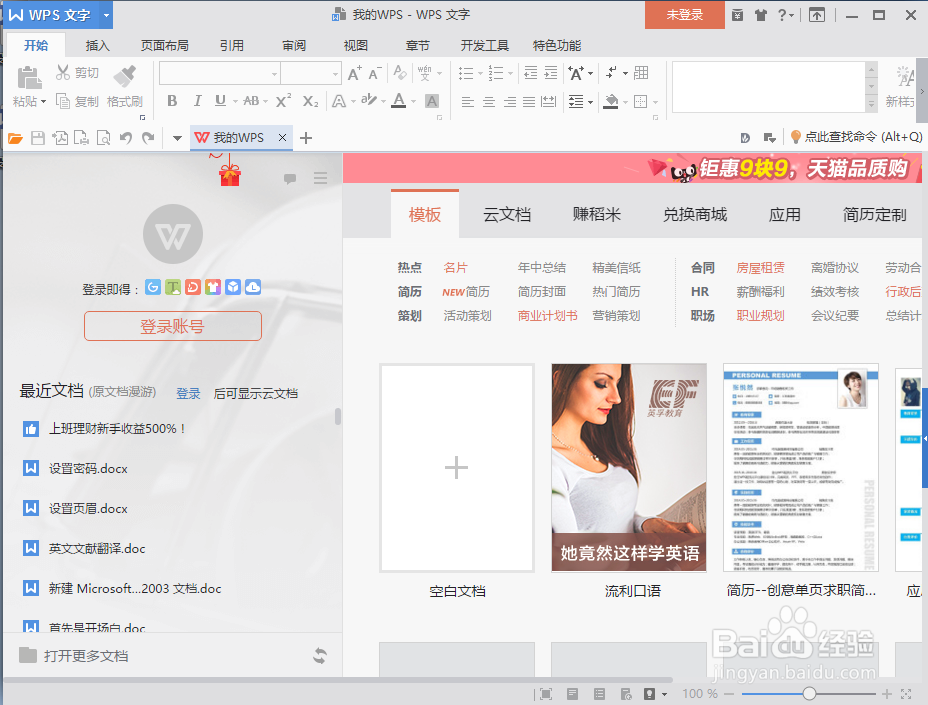Open recent file 设置密码.docx
This screenshot has height=705, width=928.
(88, 468)
